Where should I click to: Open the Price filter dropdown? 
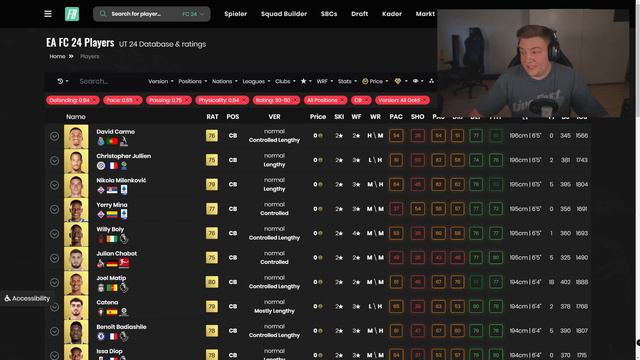point(378,81)
